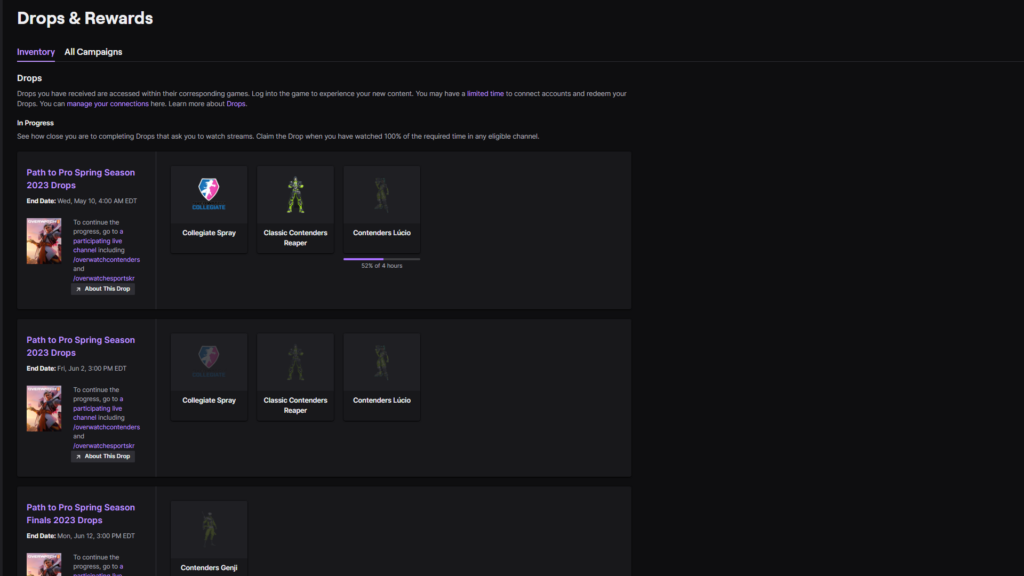Select the second campaign's Classic Contenders Reaper icon
This screenshot has width=1024, height=576.
[x=295, y=361]
